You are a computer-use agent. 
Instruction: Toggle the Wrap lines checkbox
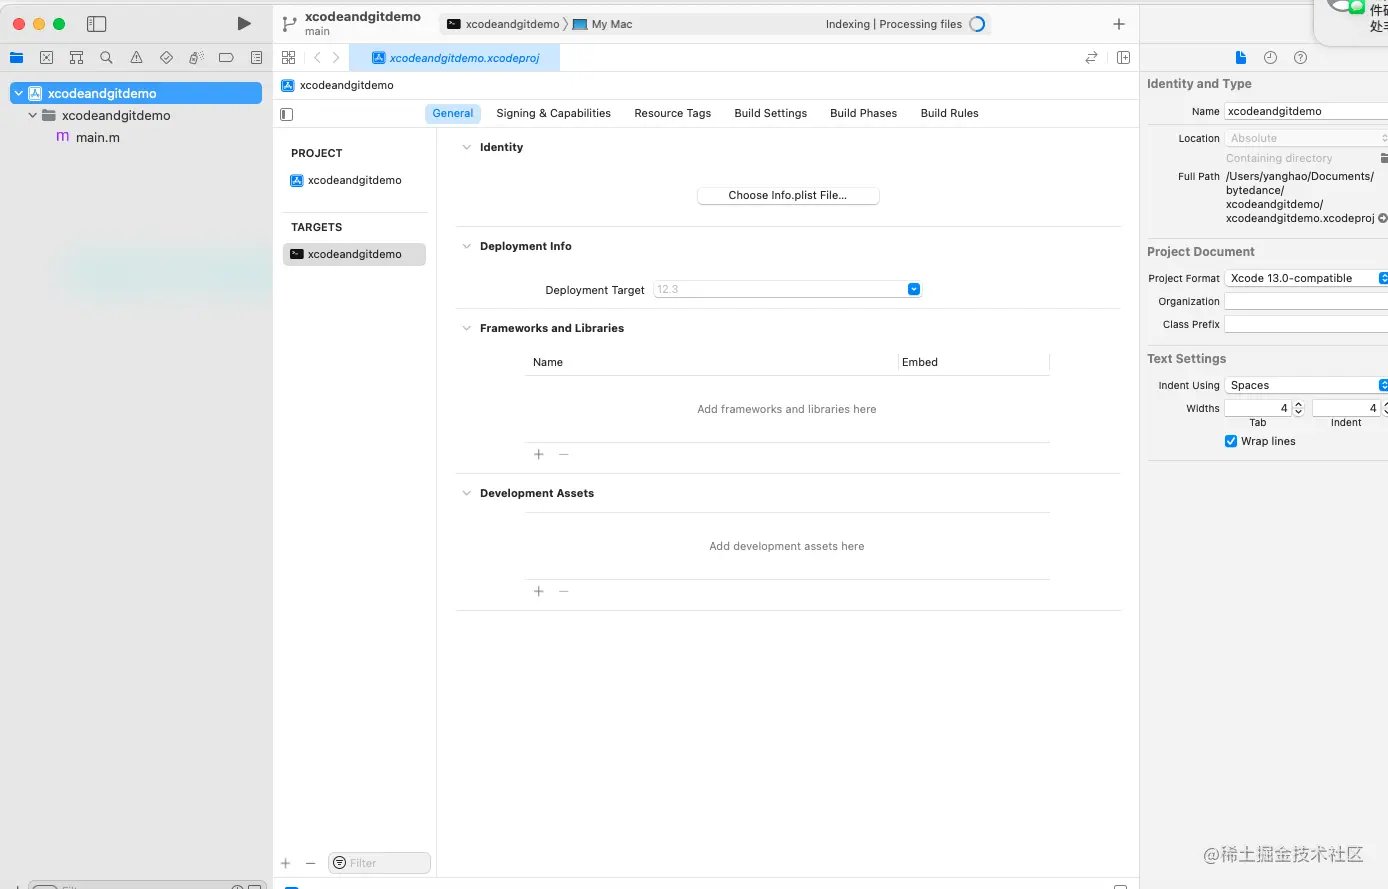point(1231,441)
